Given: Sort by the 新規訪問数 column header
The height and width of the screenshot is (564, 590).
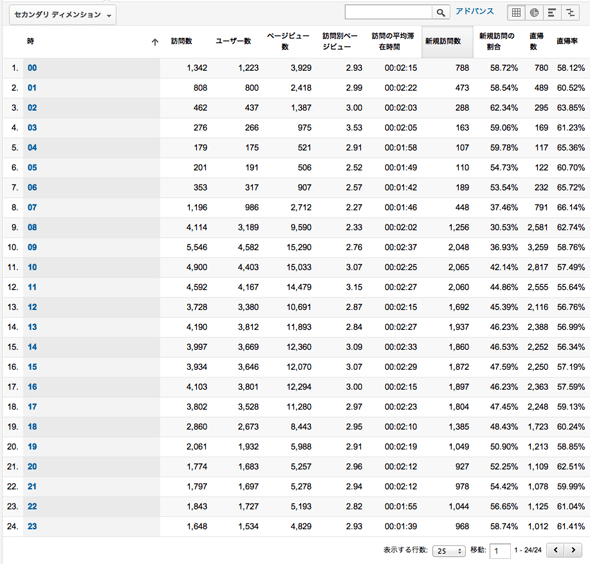Looking at the screenshot, I should [x=443, y=41].
